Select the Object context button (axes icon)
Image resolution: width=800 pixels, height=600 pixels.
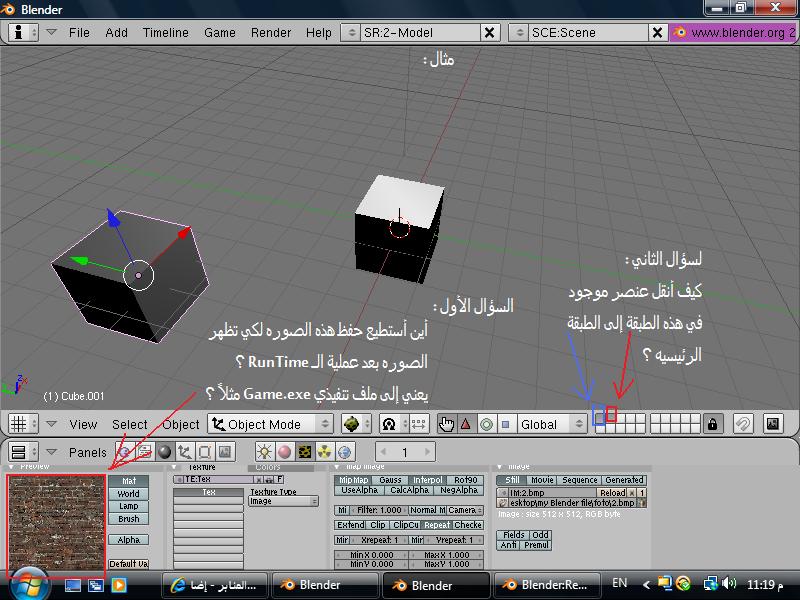point(184,452)
